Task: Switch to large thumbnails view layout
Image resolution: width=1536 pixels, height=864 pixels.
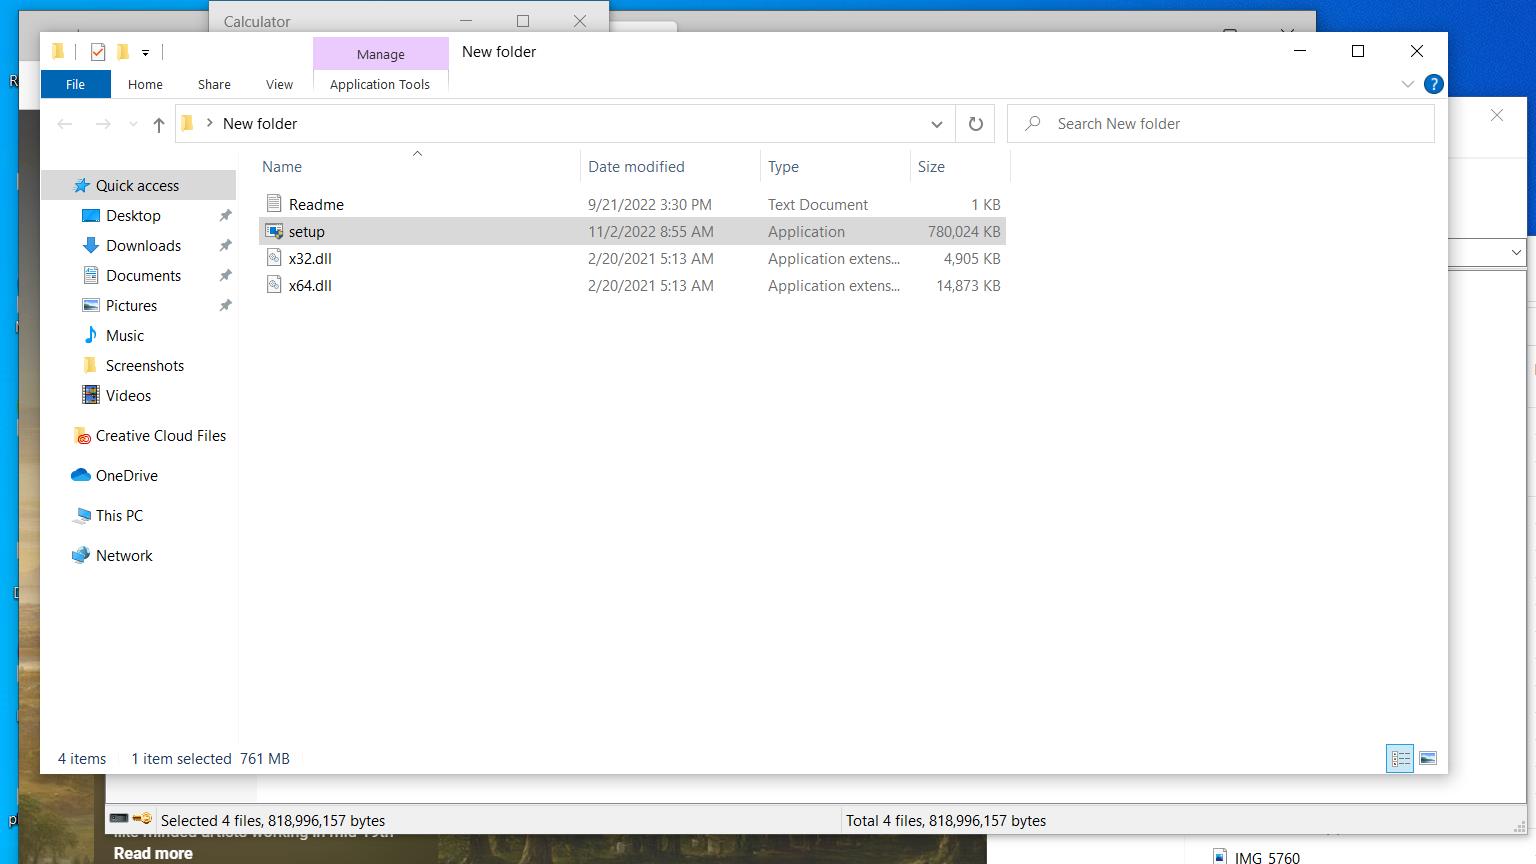Action: point(1428,759)
